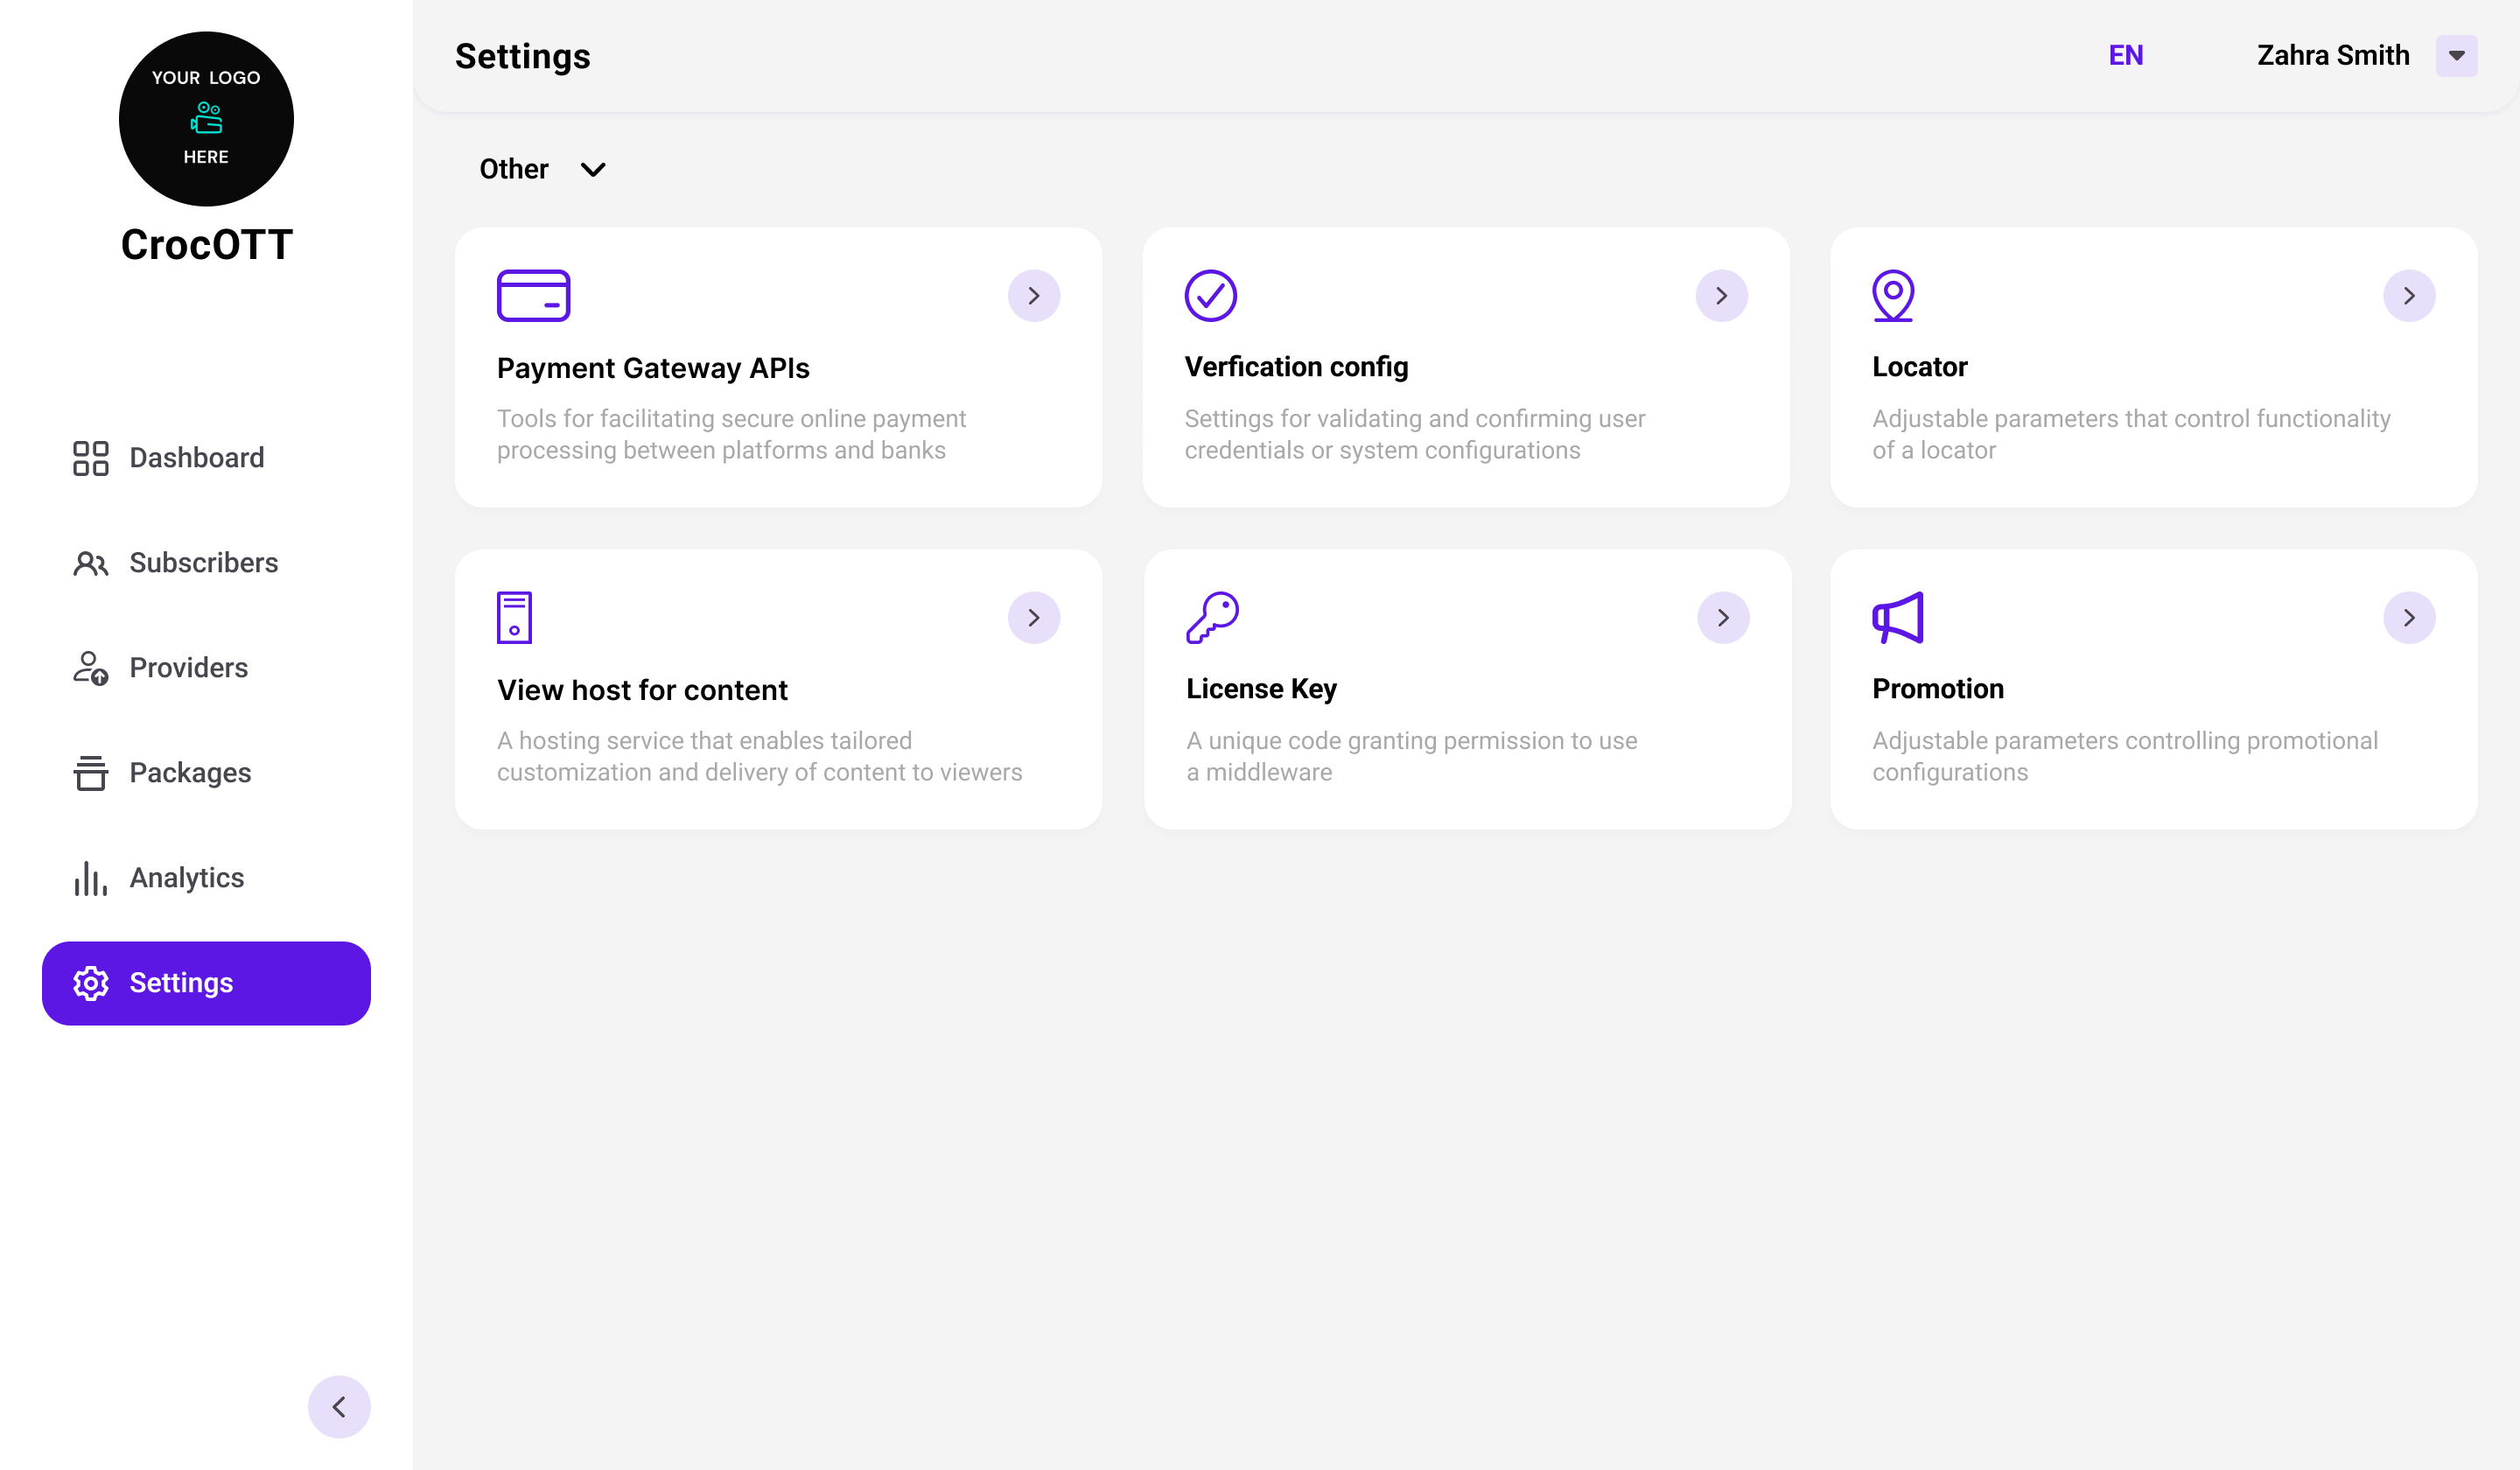Open Subscribers in the sidebar
Screen dimensions: 2520x1470
(203, 563)
